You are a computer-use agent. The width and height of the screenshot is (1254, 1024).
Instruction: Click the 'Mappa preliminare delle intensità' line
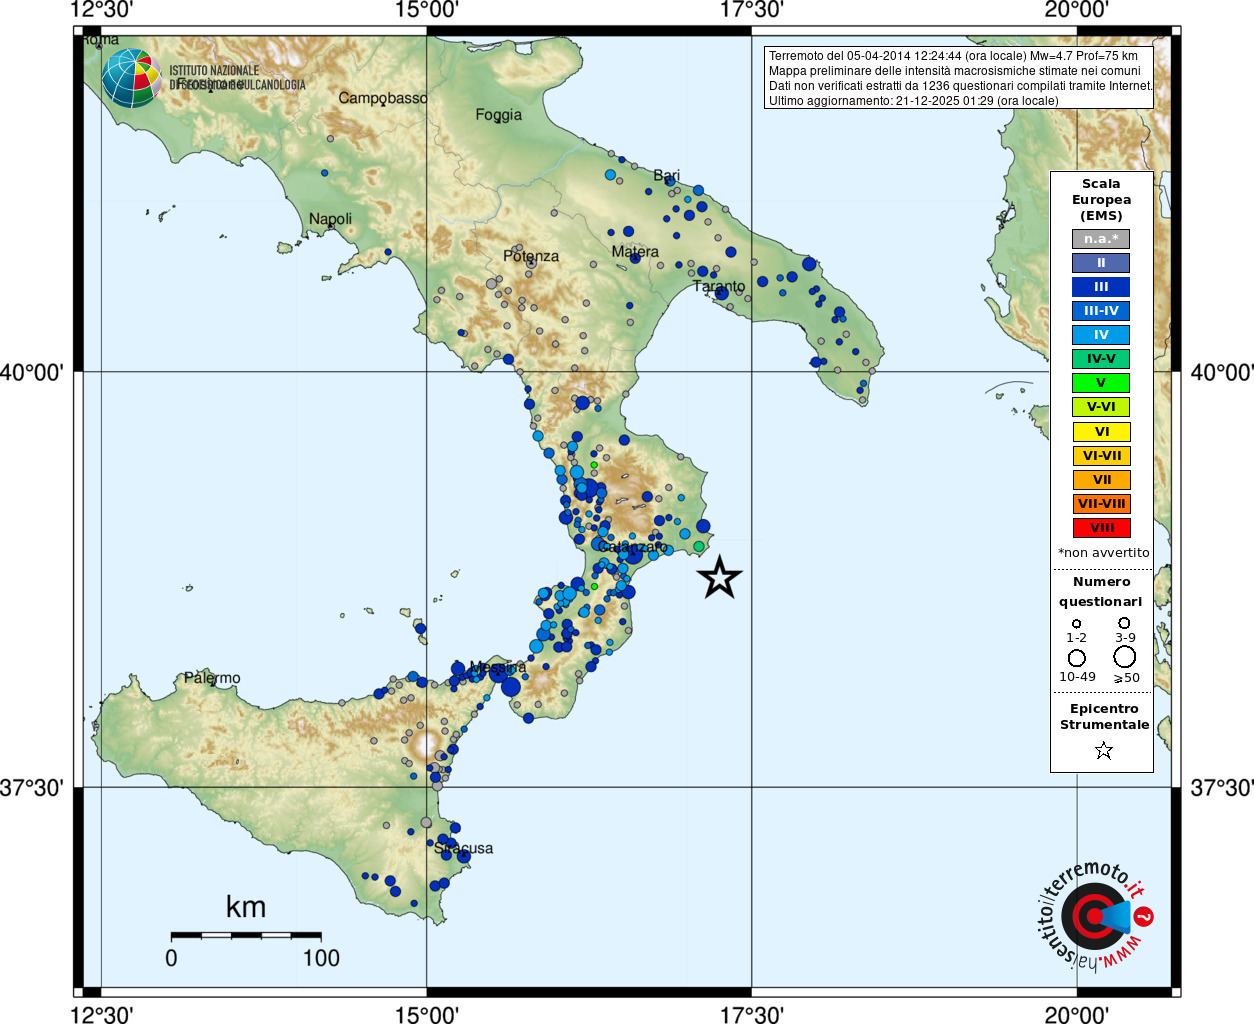[954, 71]
